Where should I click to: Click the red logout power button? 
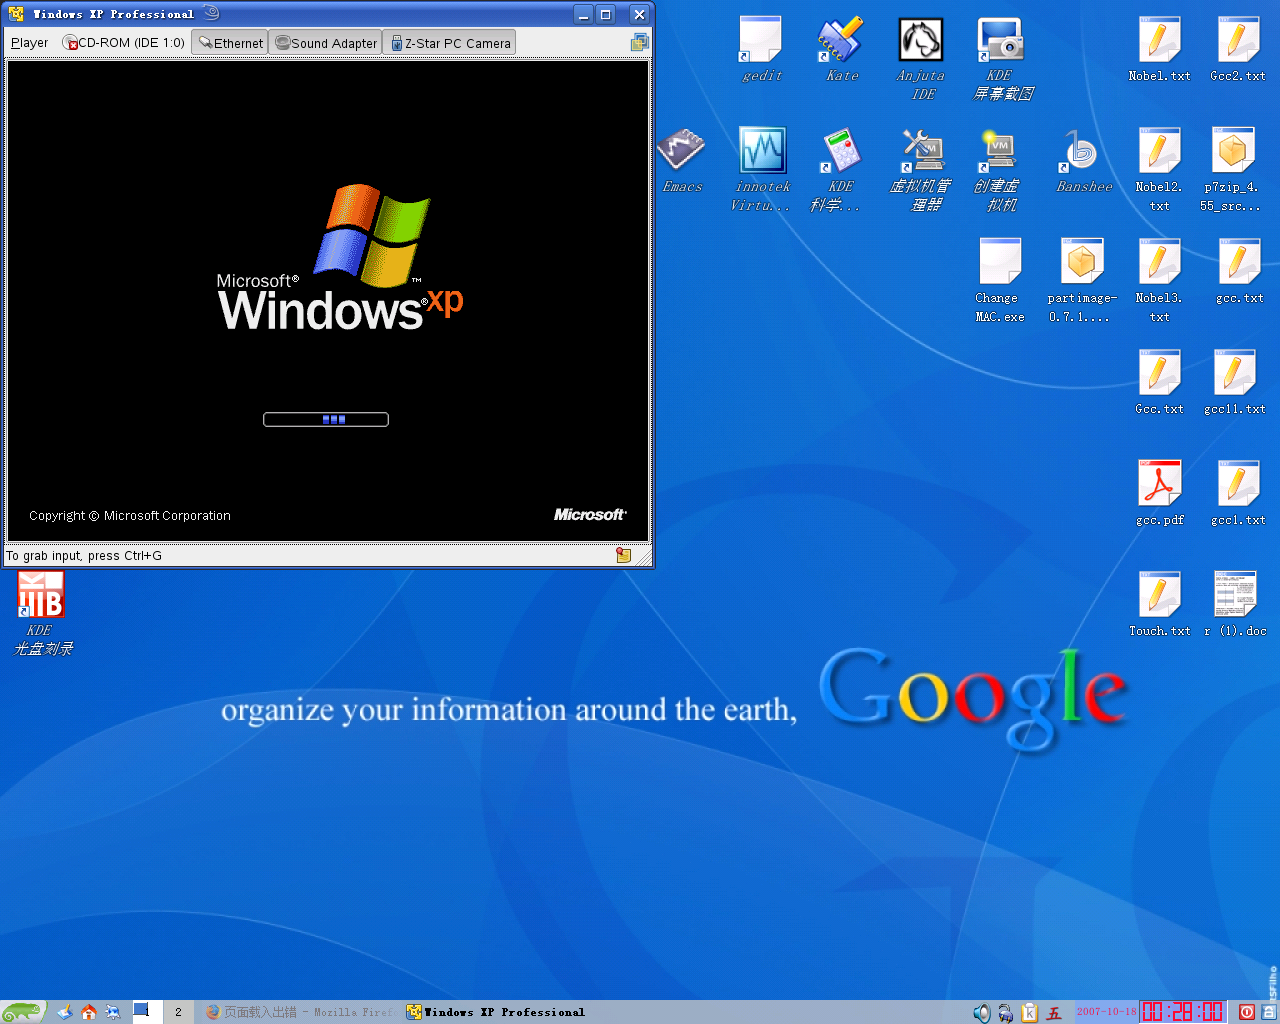click(x=1247, y=1012)
